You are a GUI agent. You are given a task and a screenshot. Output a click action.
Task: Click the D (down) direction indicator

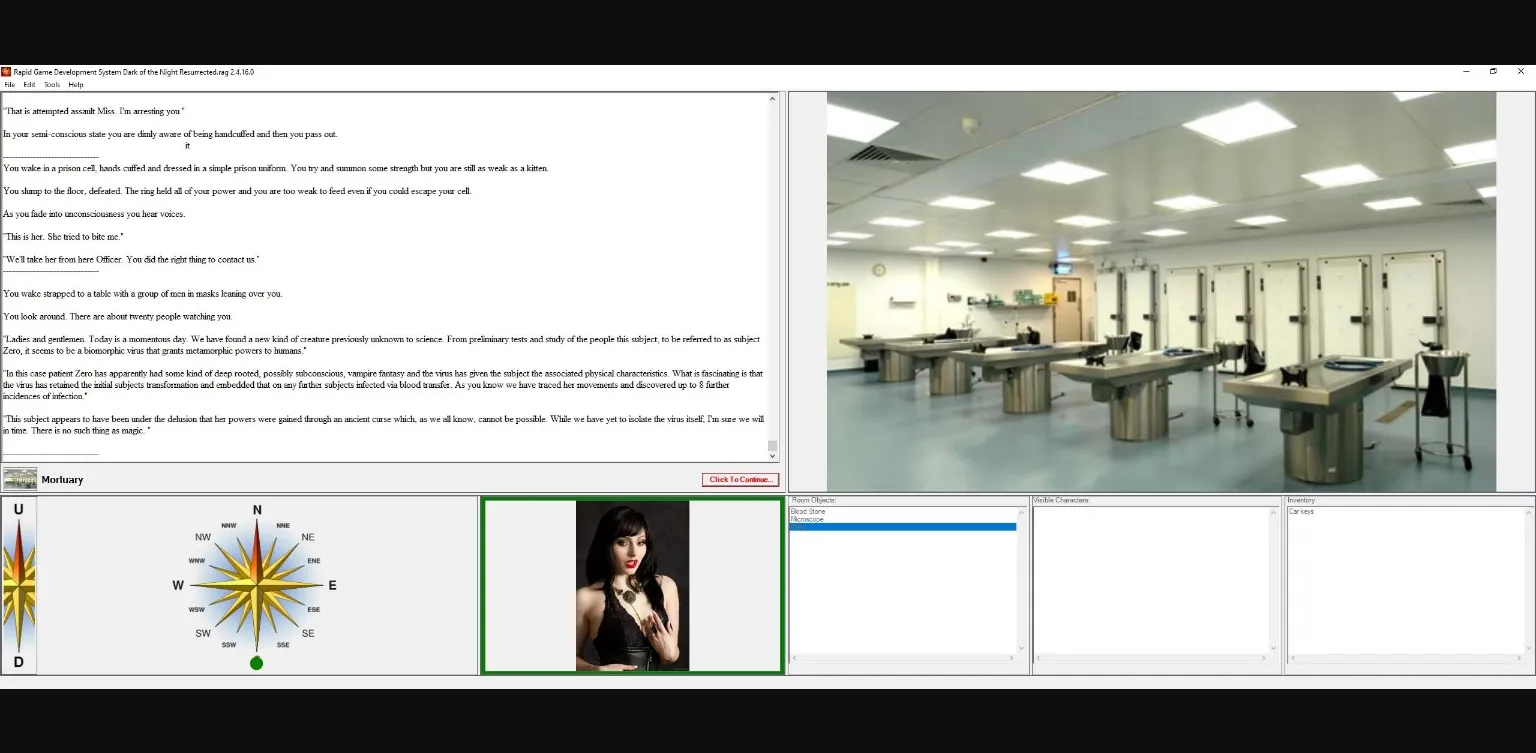(18, 662)
